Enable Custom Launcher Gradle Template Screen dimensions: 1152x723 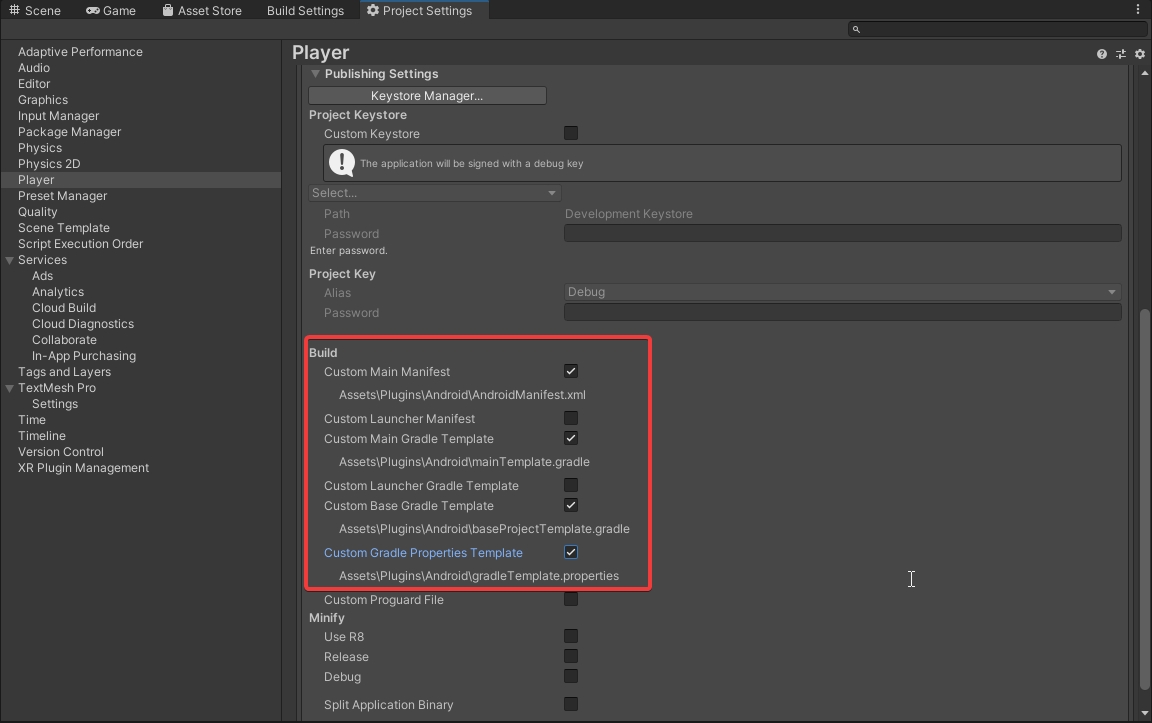(x=571, y=485)
